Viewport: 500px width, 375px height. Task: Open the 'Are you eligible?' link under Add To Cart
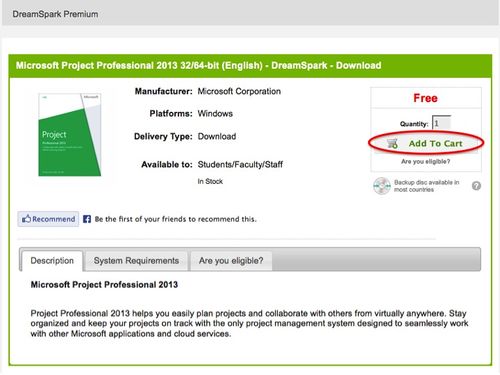click(426, 161)
